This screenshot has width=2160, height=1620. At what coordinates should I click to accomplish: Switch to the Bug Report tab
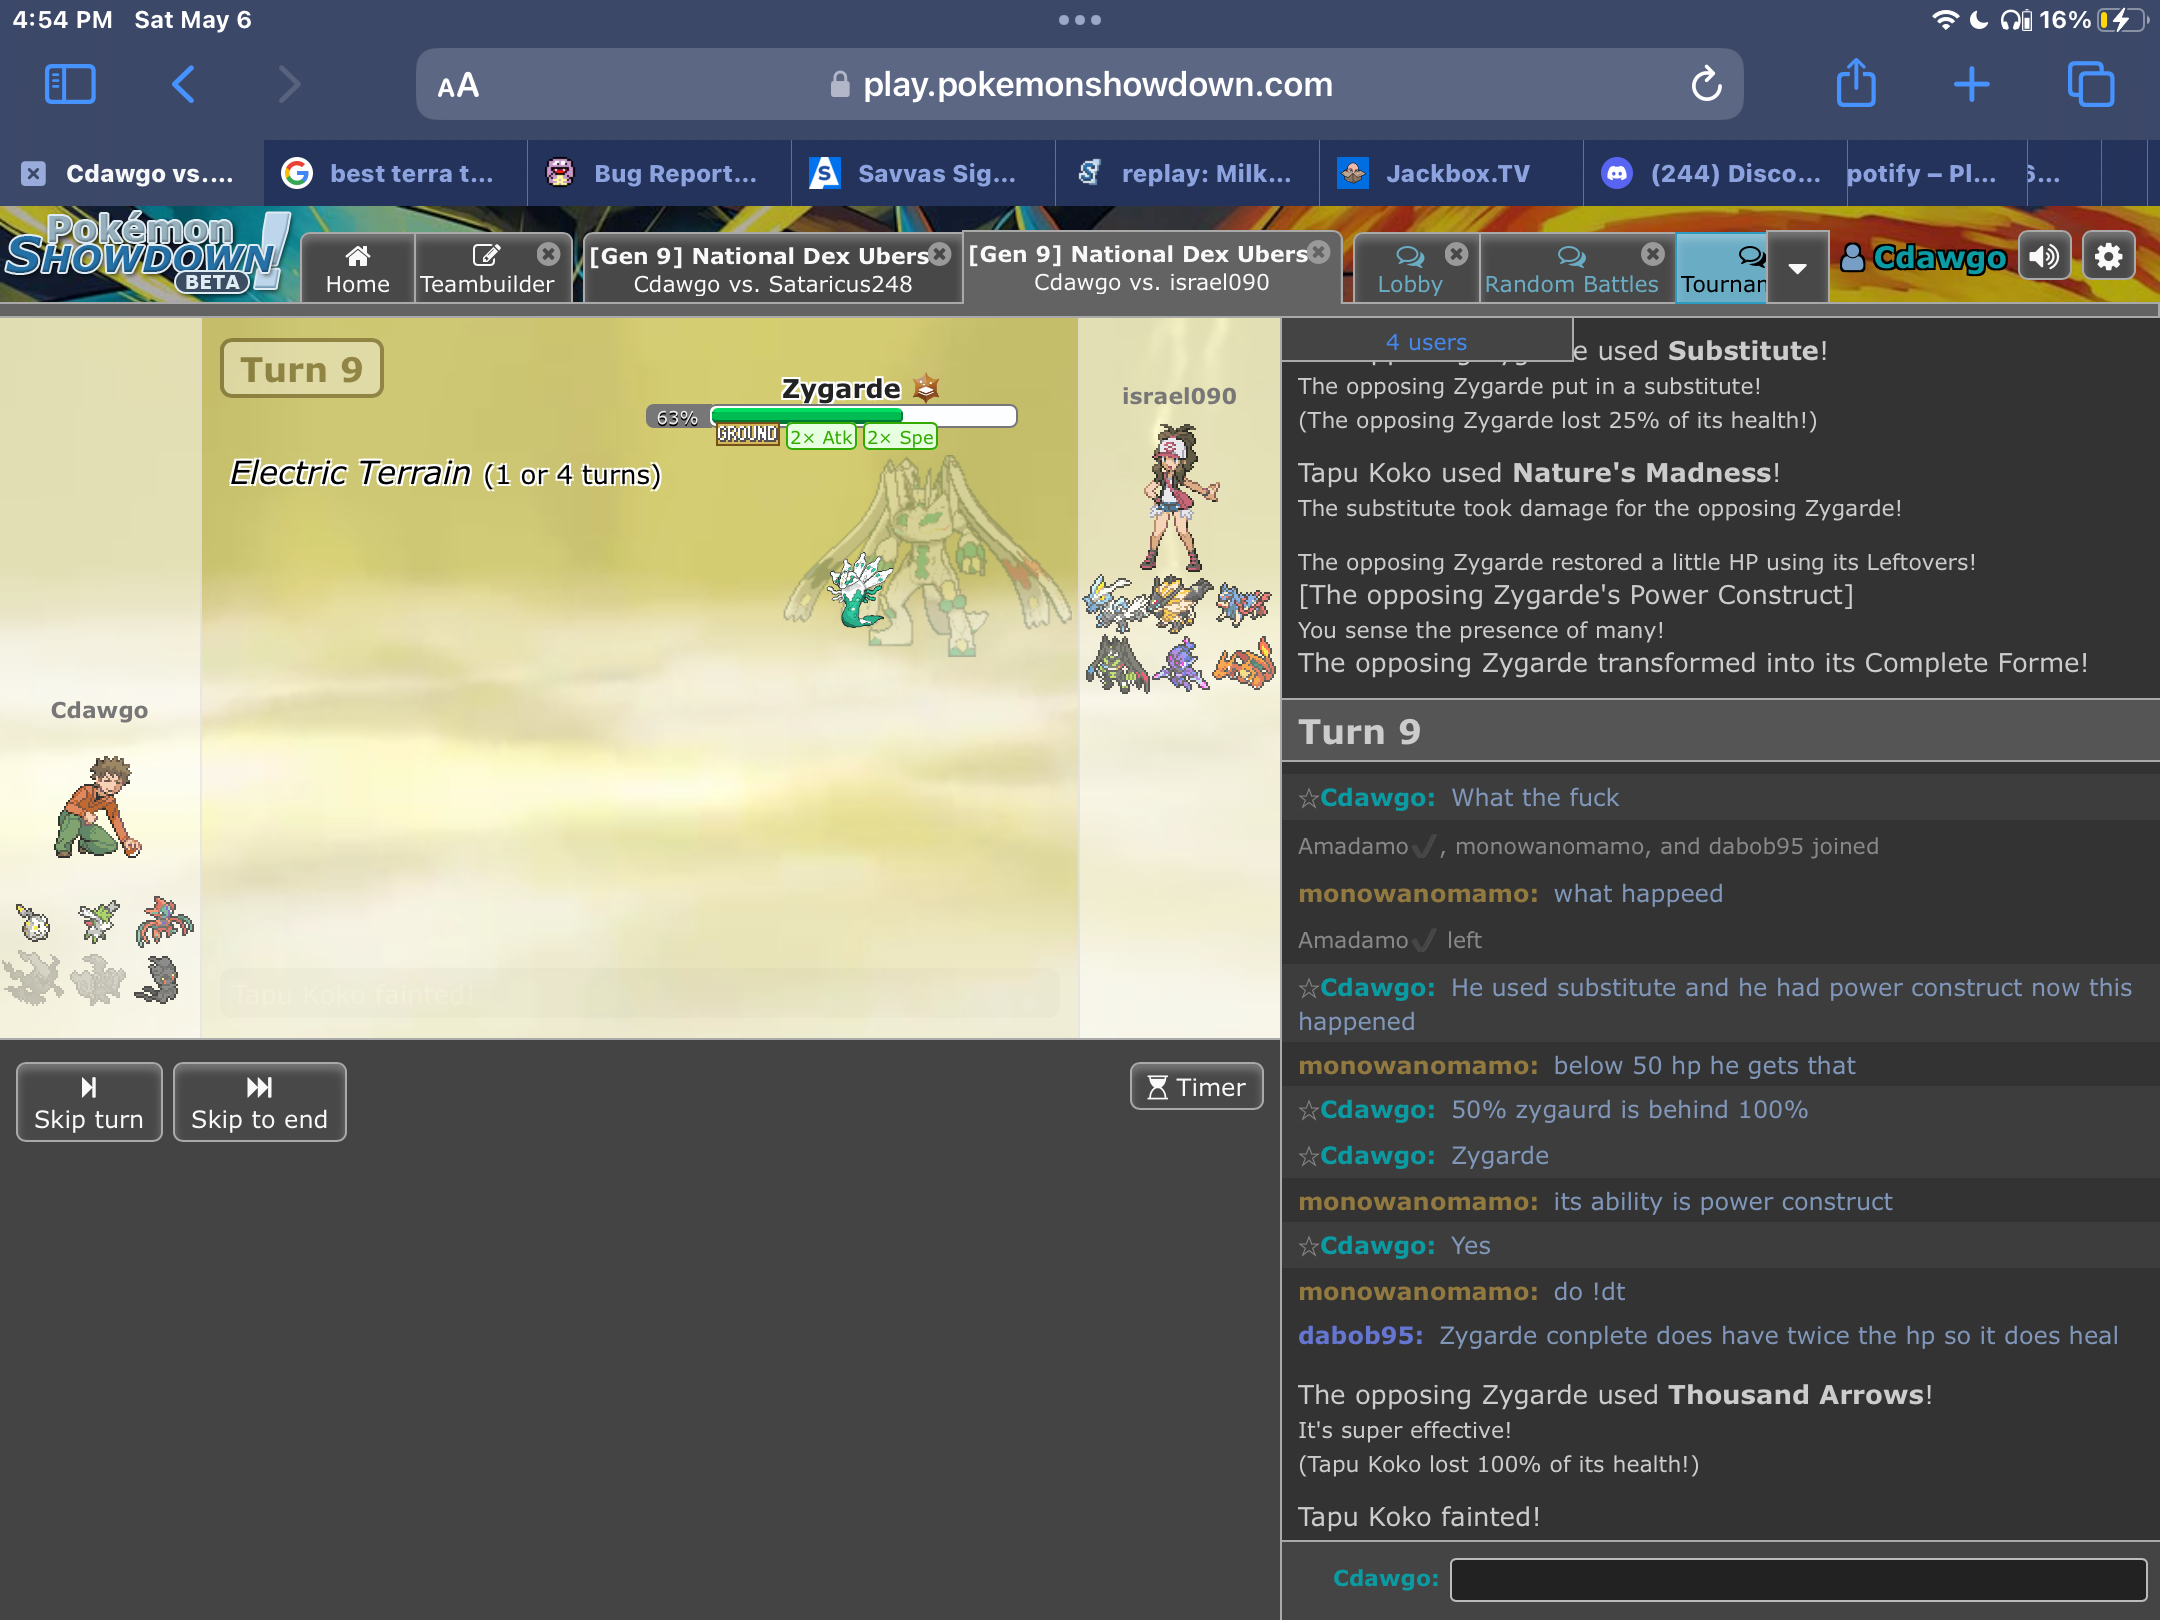click(x=660, y=173)
